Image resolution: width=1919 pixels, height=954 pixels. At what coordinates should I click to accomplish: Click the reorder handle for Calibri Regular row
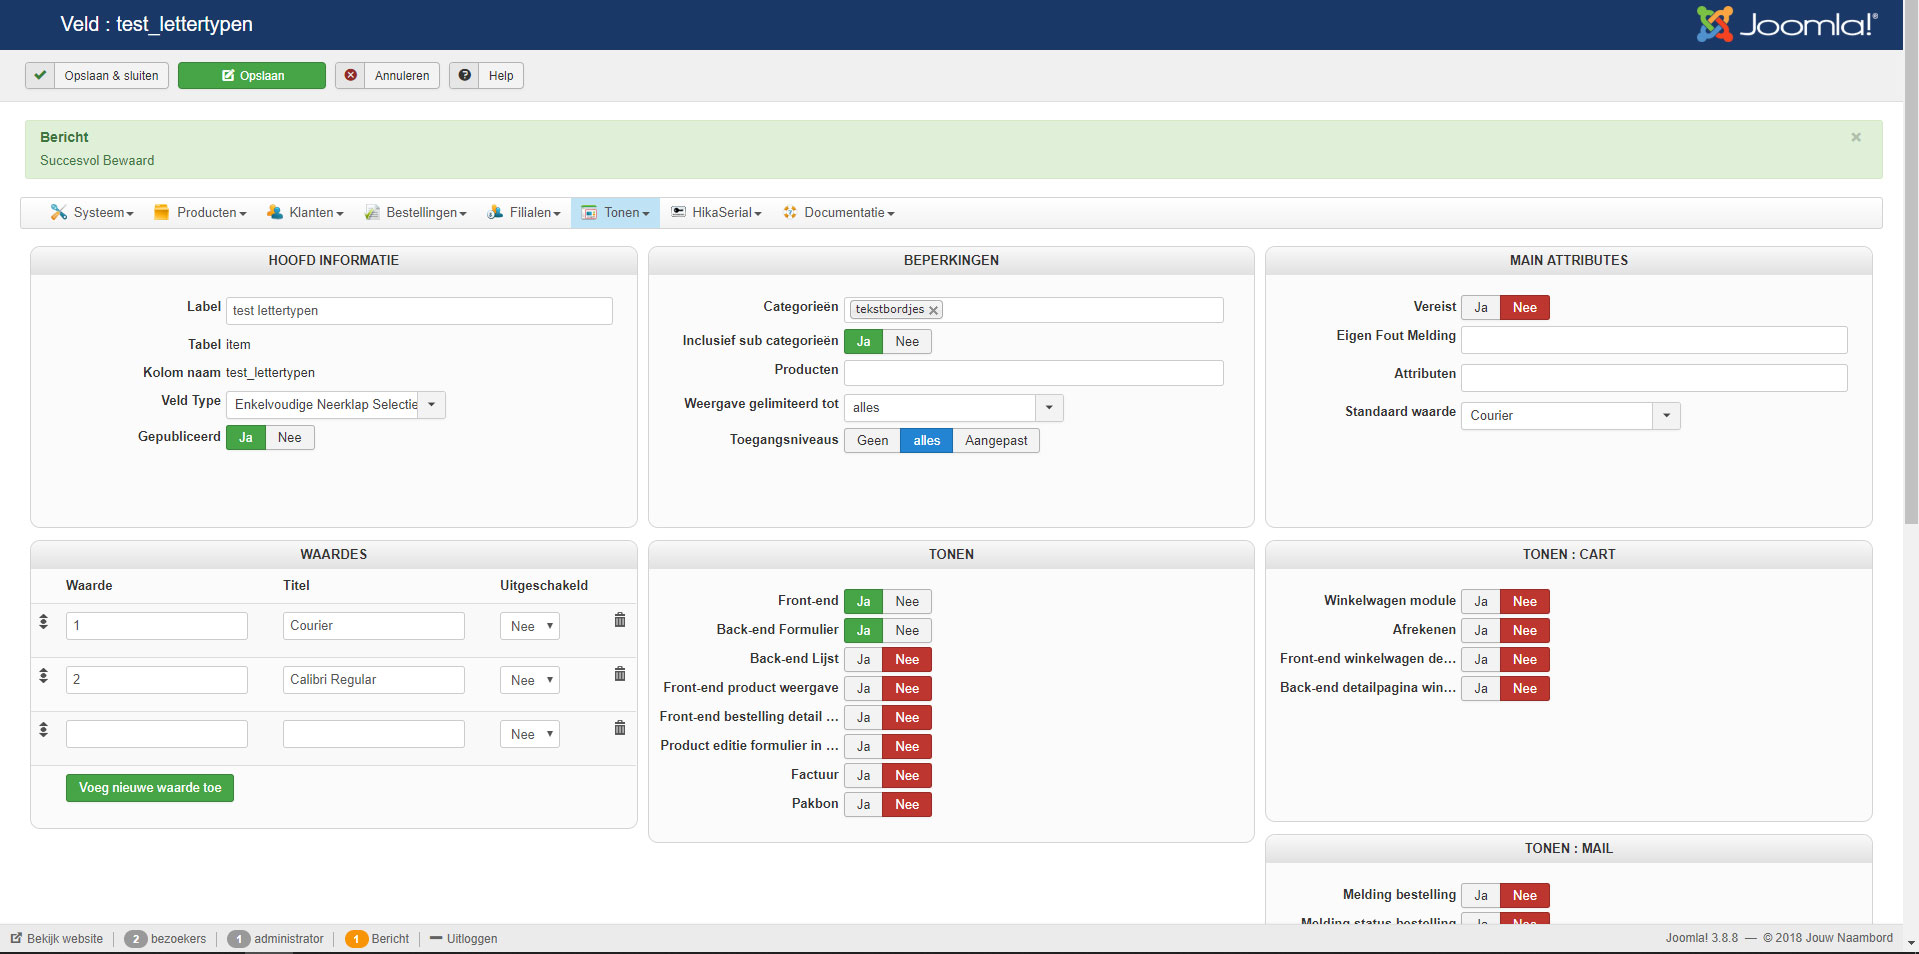coord(43,675)
